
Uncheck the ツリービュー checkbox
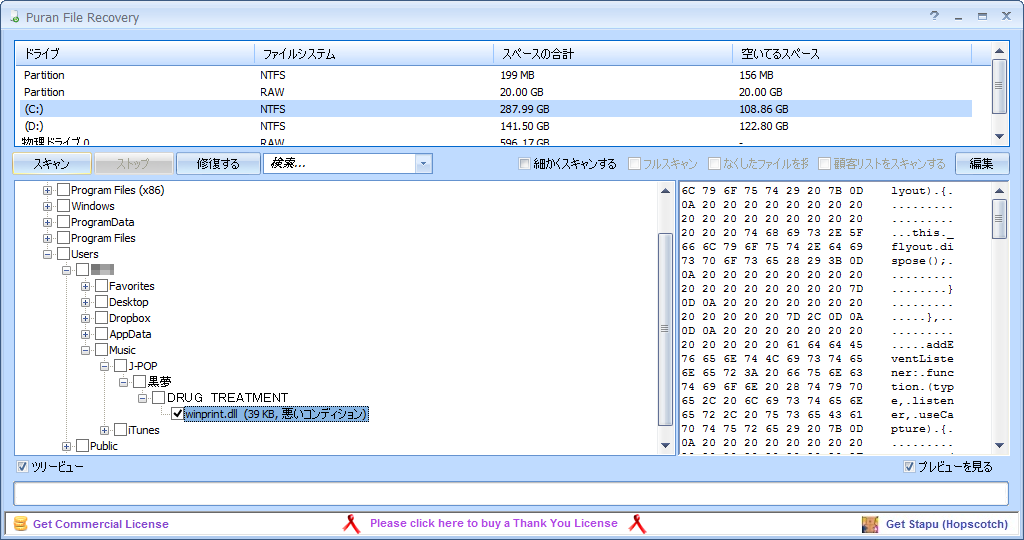coord(23,467)
